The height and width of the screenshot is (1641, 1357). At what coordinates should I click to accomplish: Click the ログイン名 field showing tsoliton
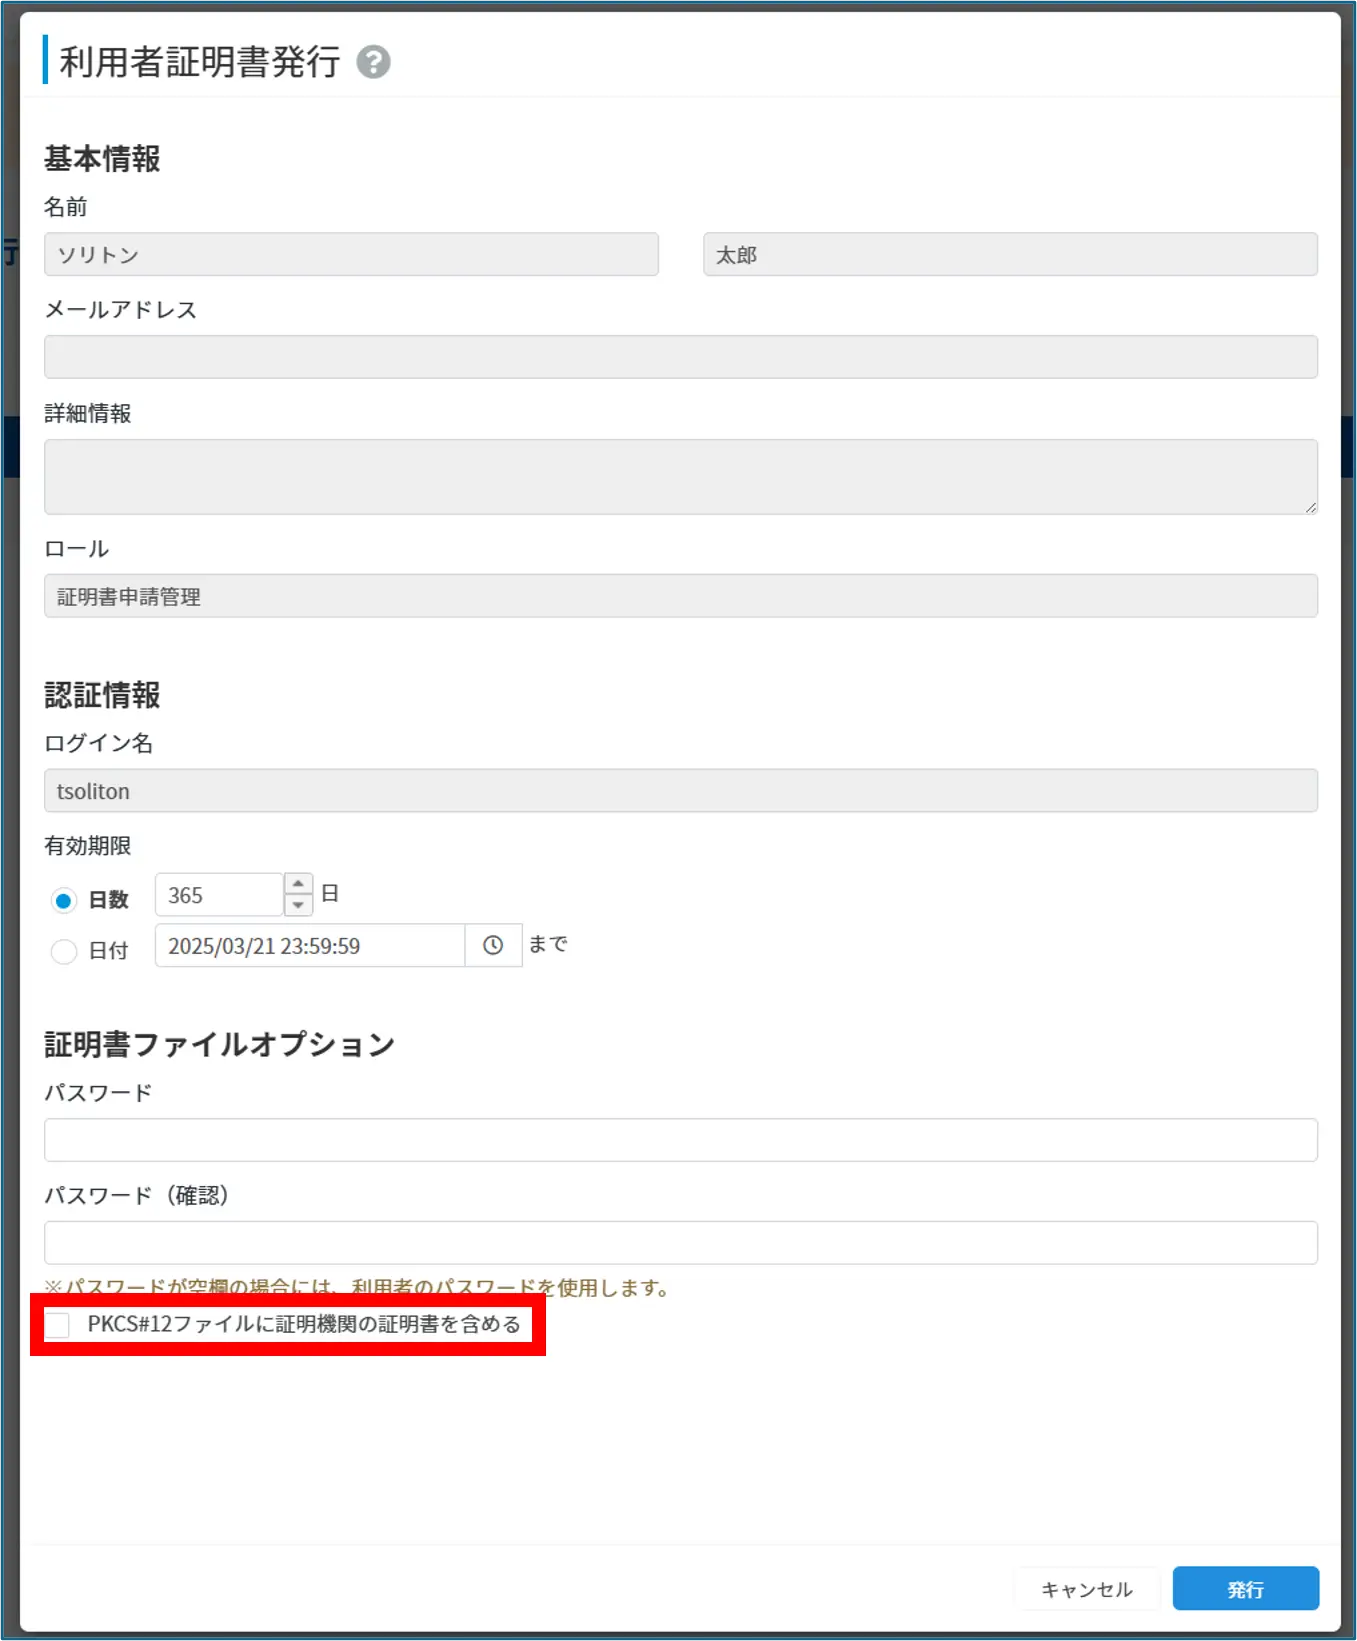click(x=680, y=791)
